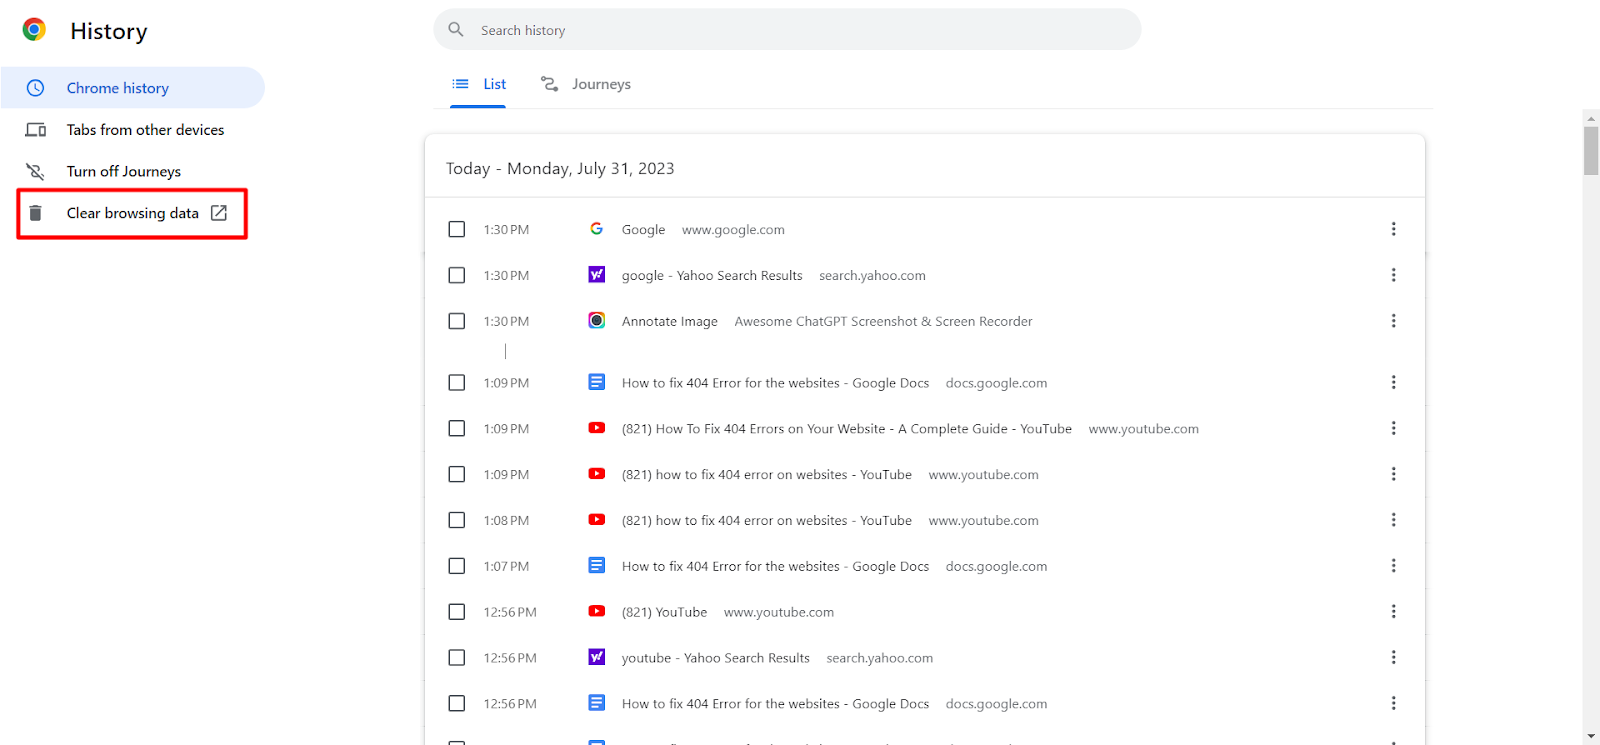Click the Turn off Journeys icon
This screenshot has width=1600, height=745.
tap(35, 171)
